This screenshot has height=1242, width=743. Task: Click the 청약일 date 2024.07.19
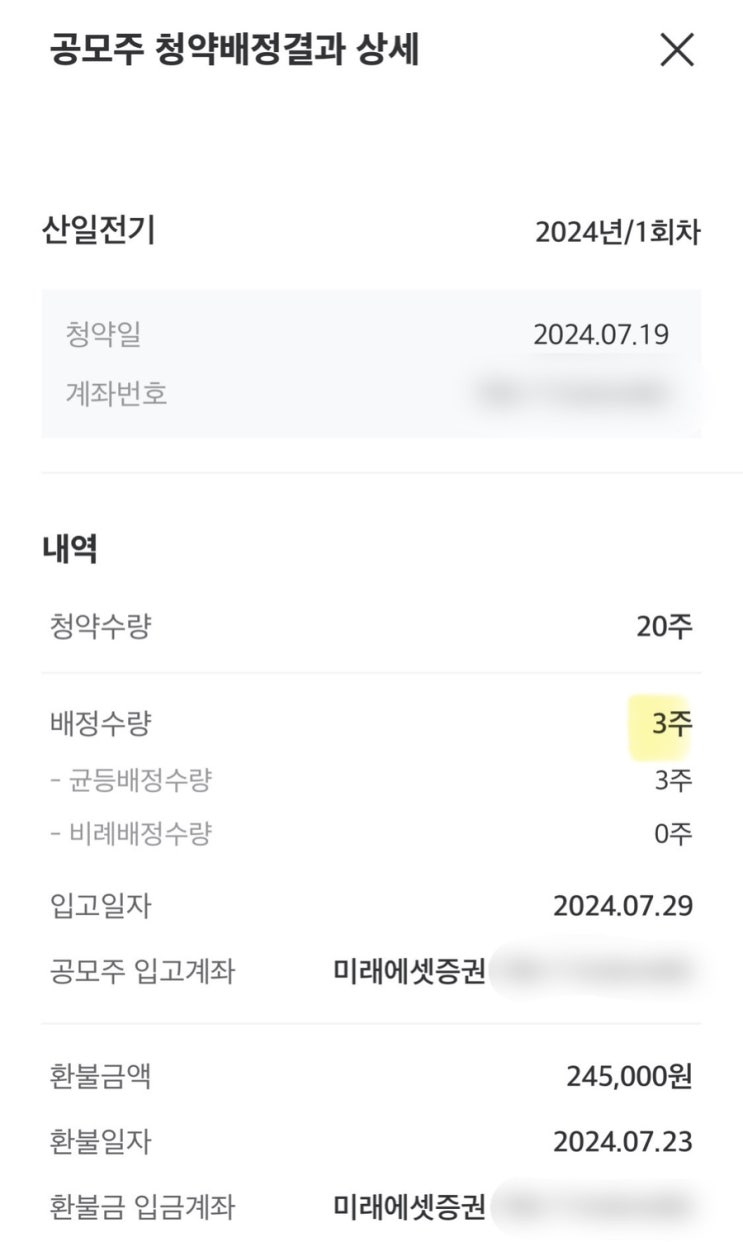[x=600, y=334]
